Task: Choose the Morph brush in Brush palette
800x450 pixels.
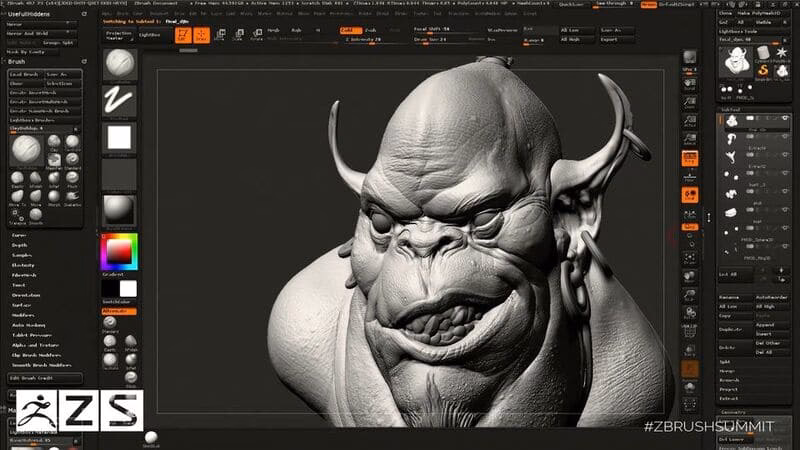Action: [54, 197]
